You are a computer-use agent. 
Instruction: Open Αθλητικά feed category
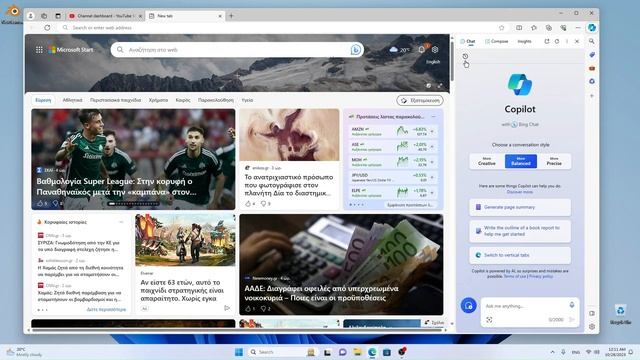point(72,100)
